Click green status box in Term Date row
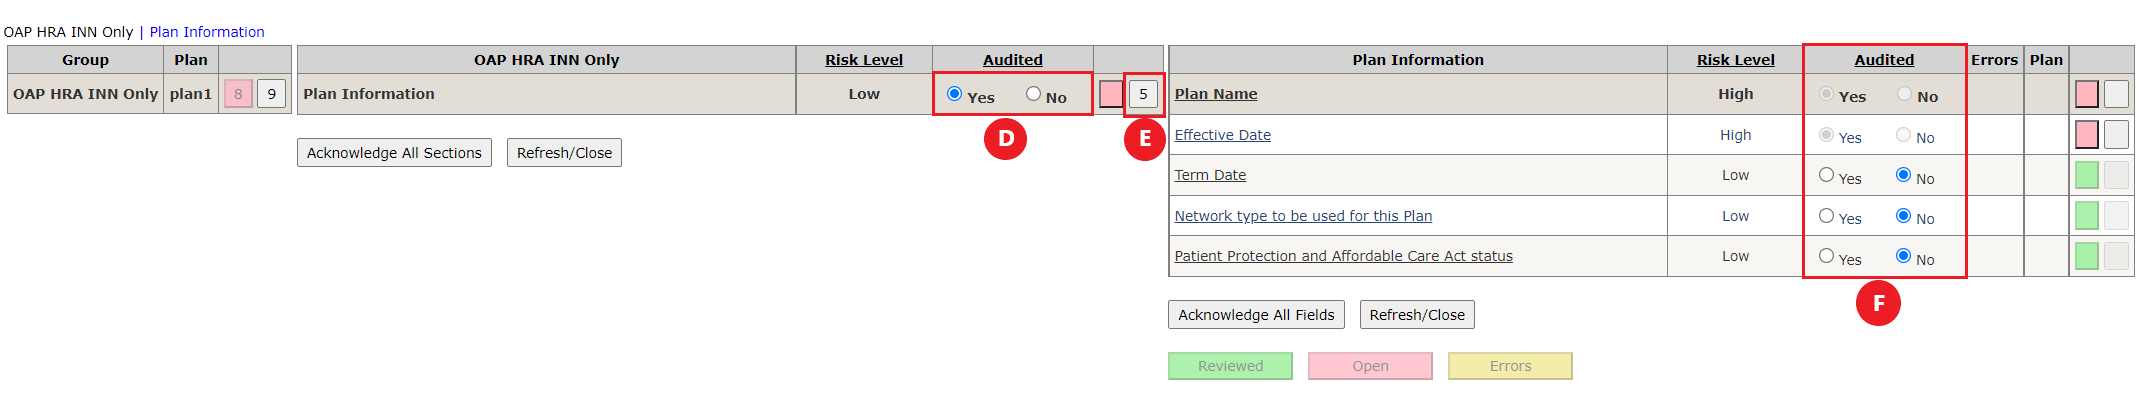Screen dimensions: 2151x396 click(x=2086, y=175)
